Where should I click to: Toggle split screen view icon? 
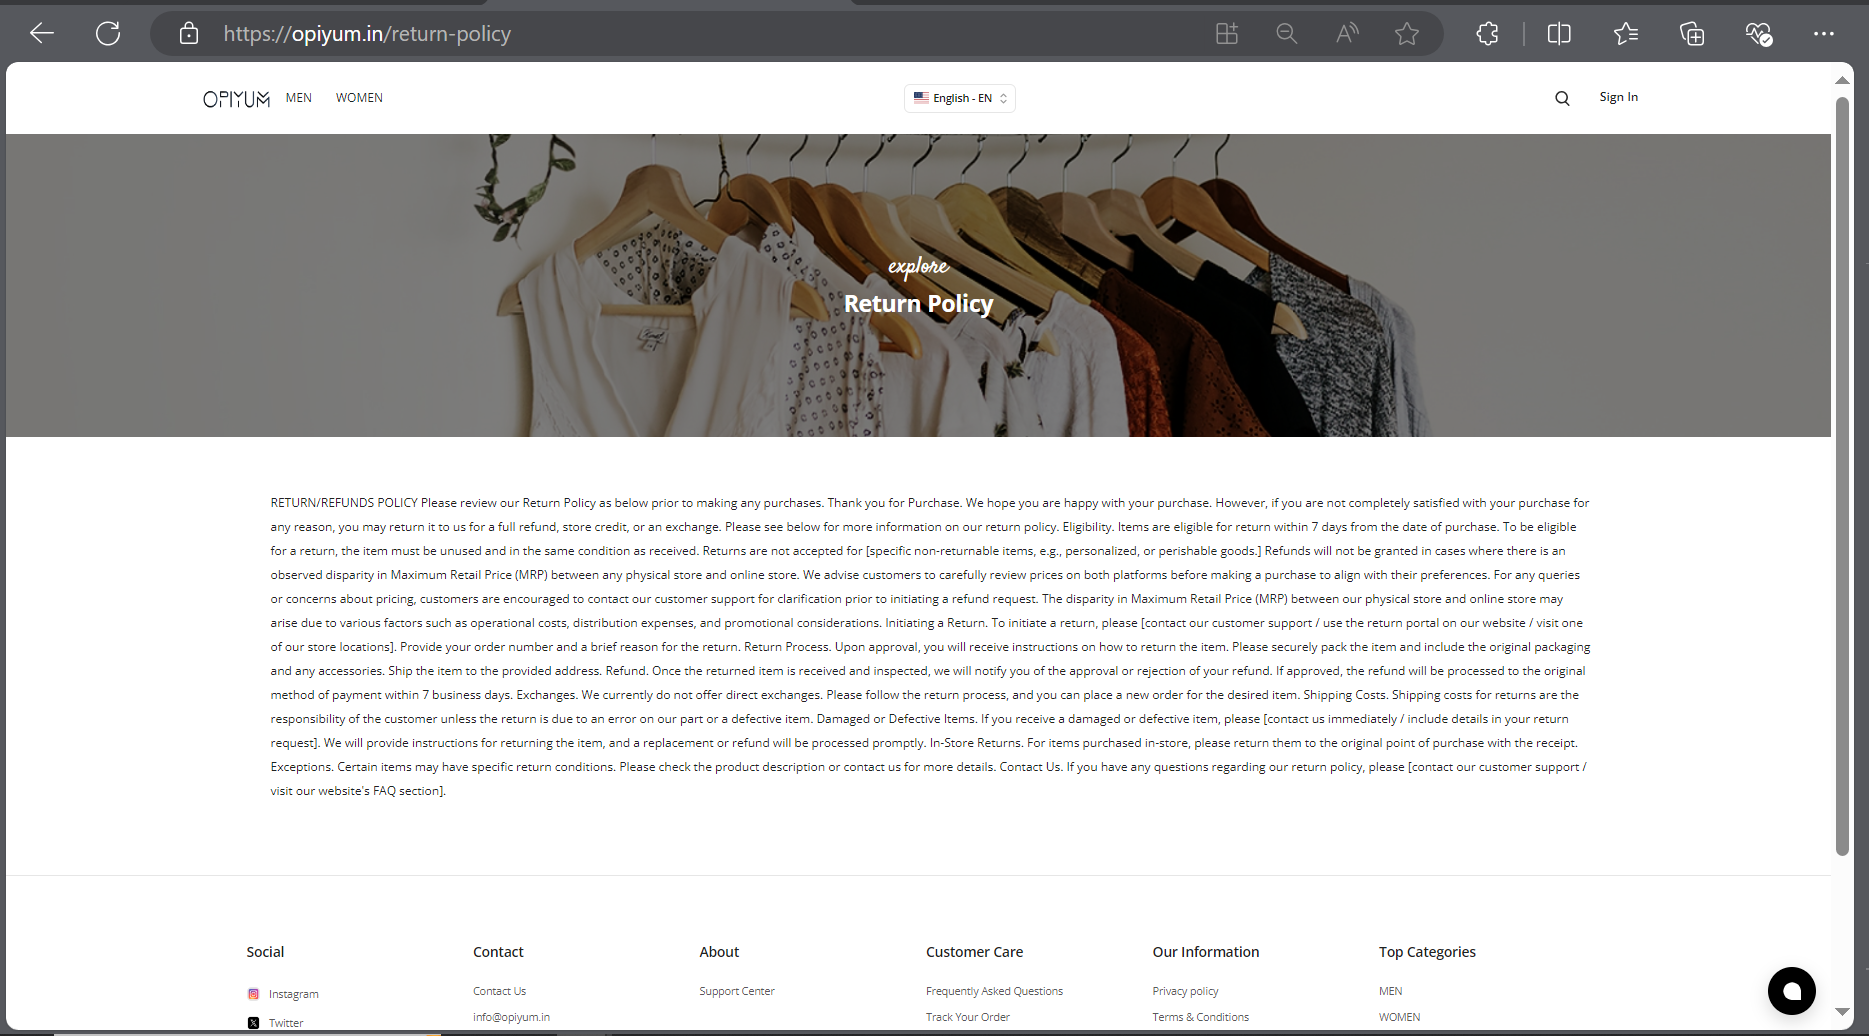coord(1559,34)
